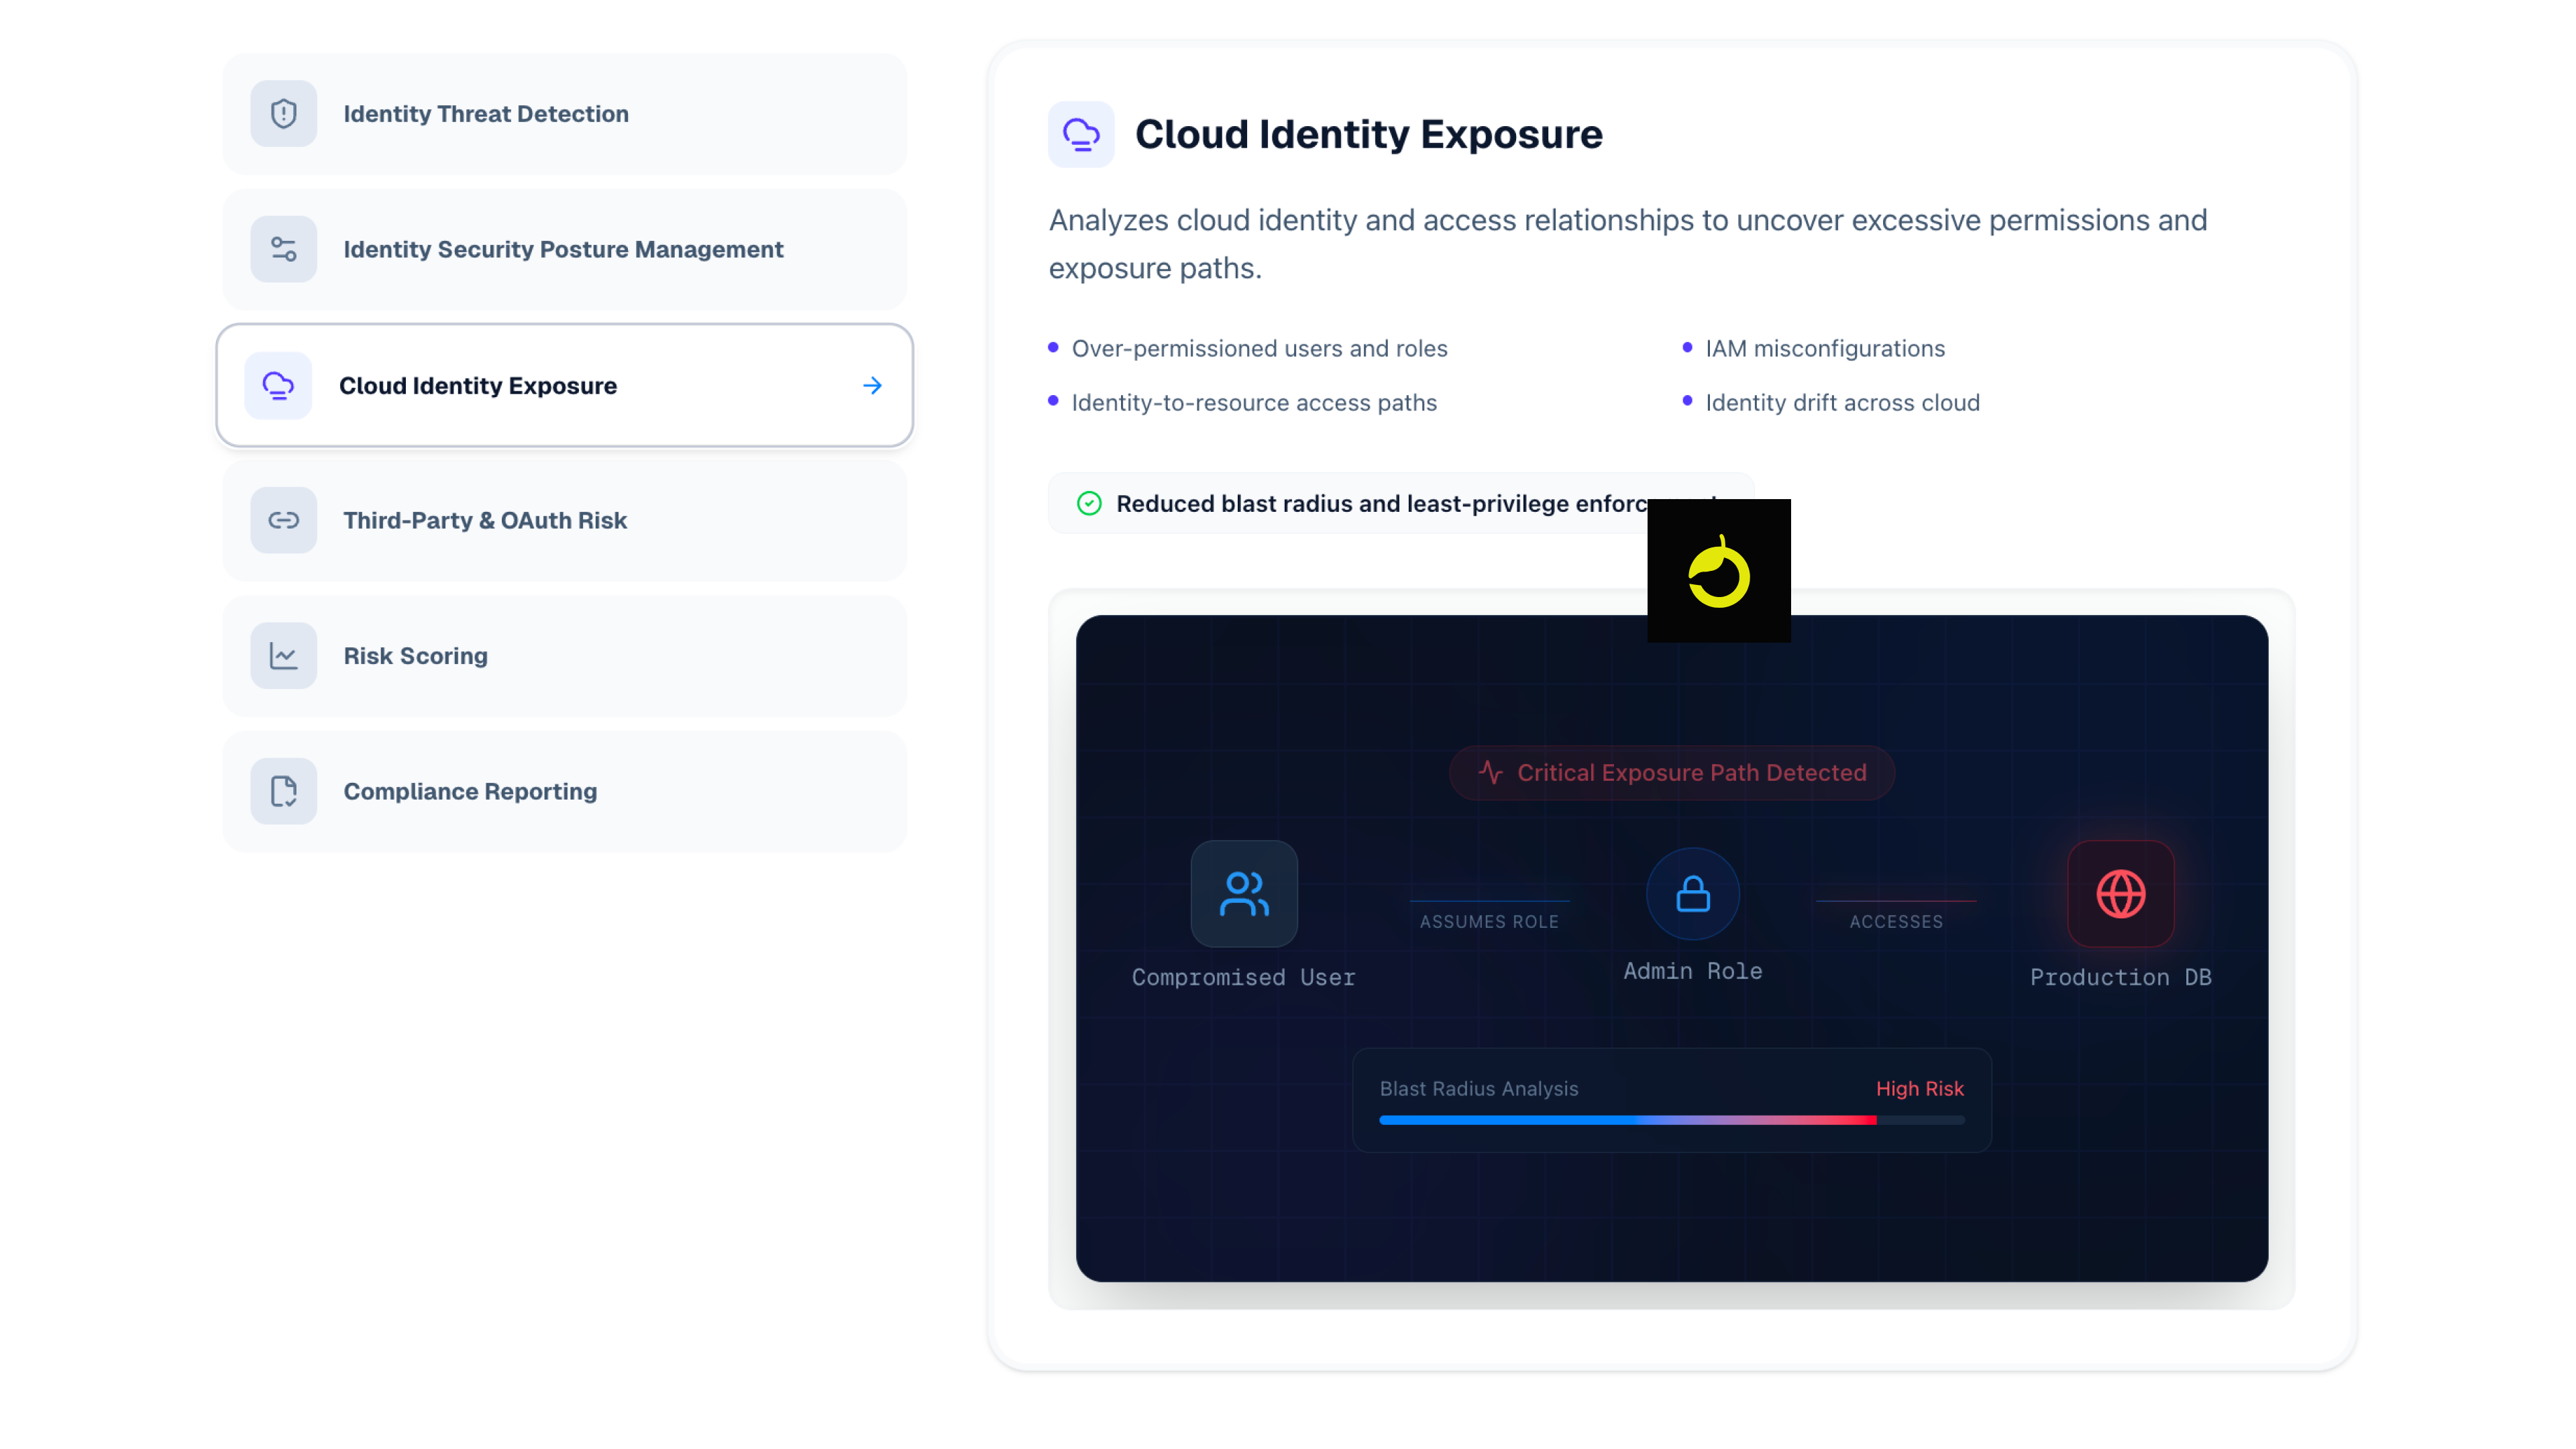This screenshot has height=1449, width=2576.
Task: Click the yellow logo on black square
Action: 1718,571
